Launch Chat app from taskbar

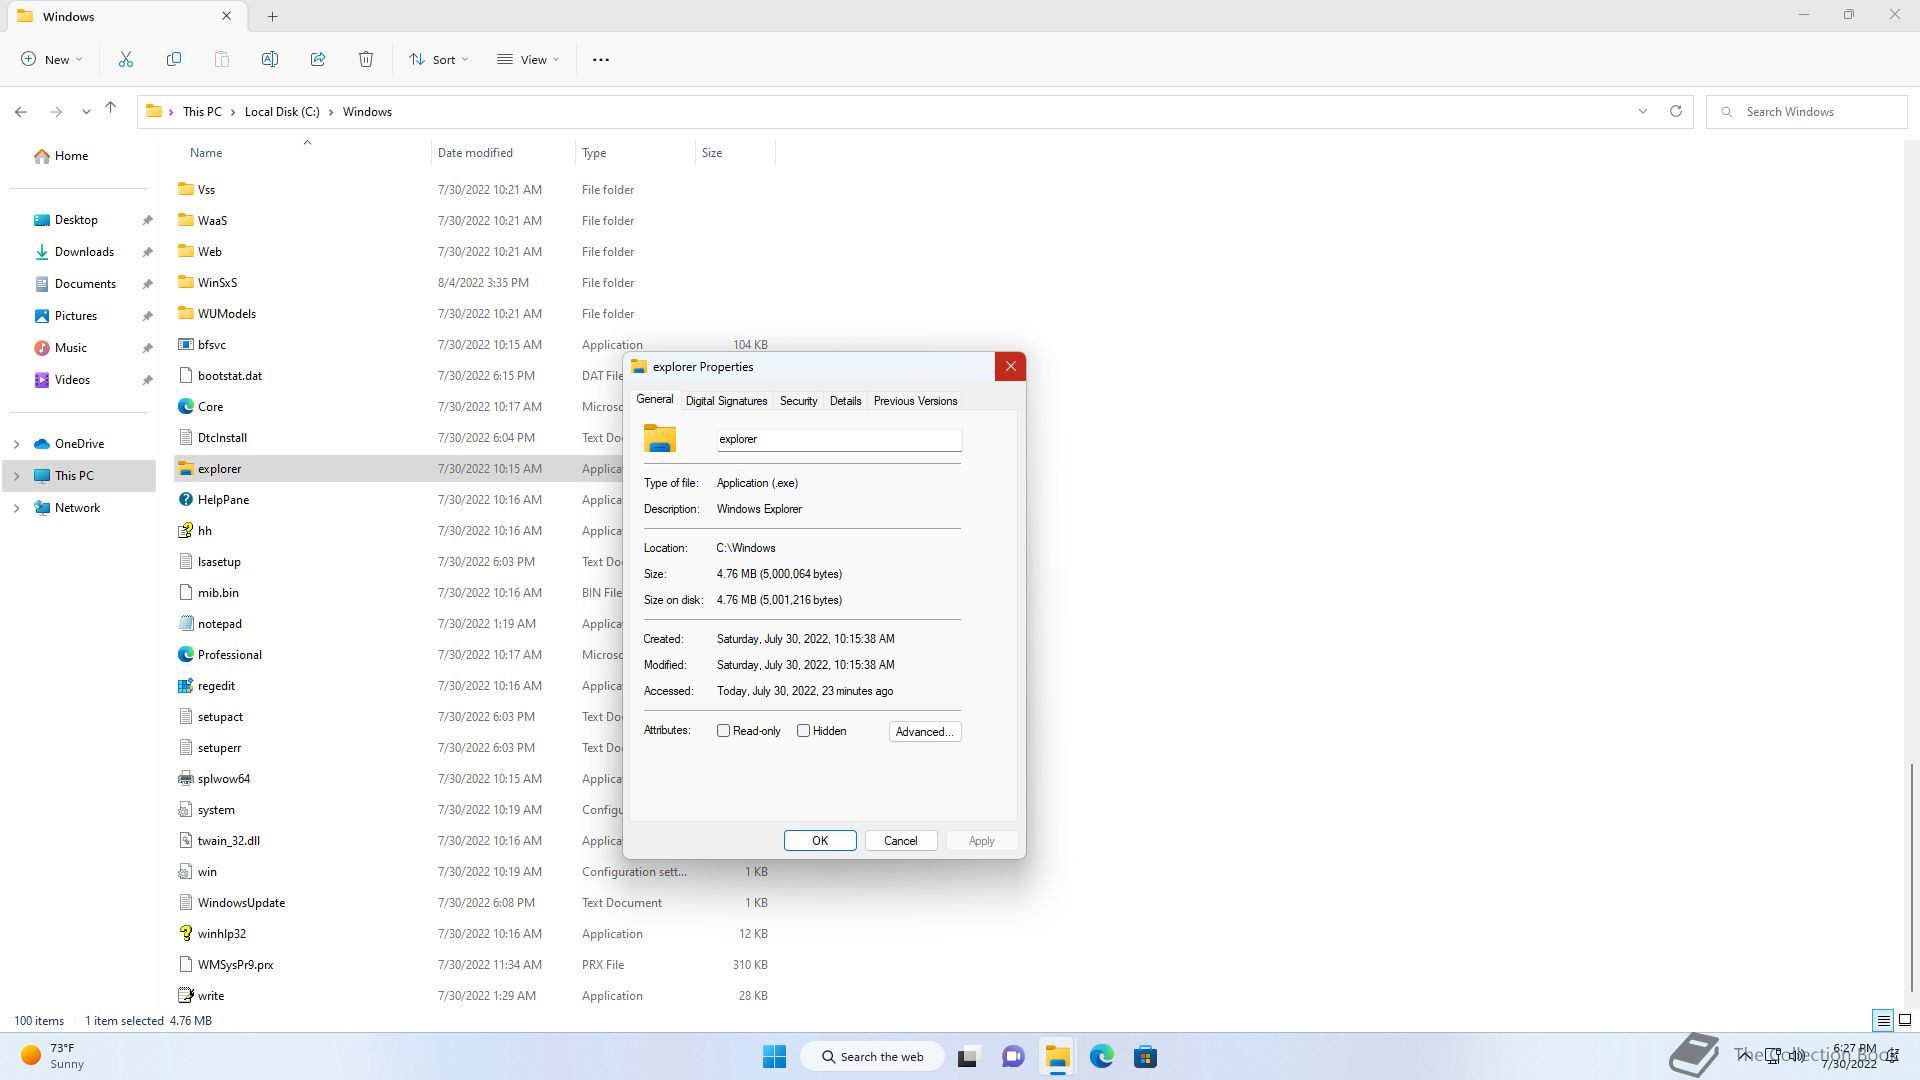coord(1014,1057)
